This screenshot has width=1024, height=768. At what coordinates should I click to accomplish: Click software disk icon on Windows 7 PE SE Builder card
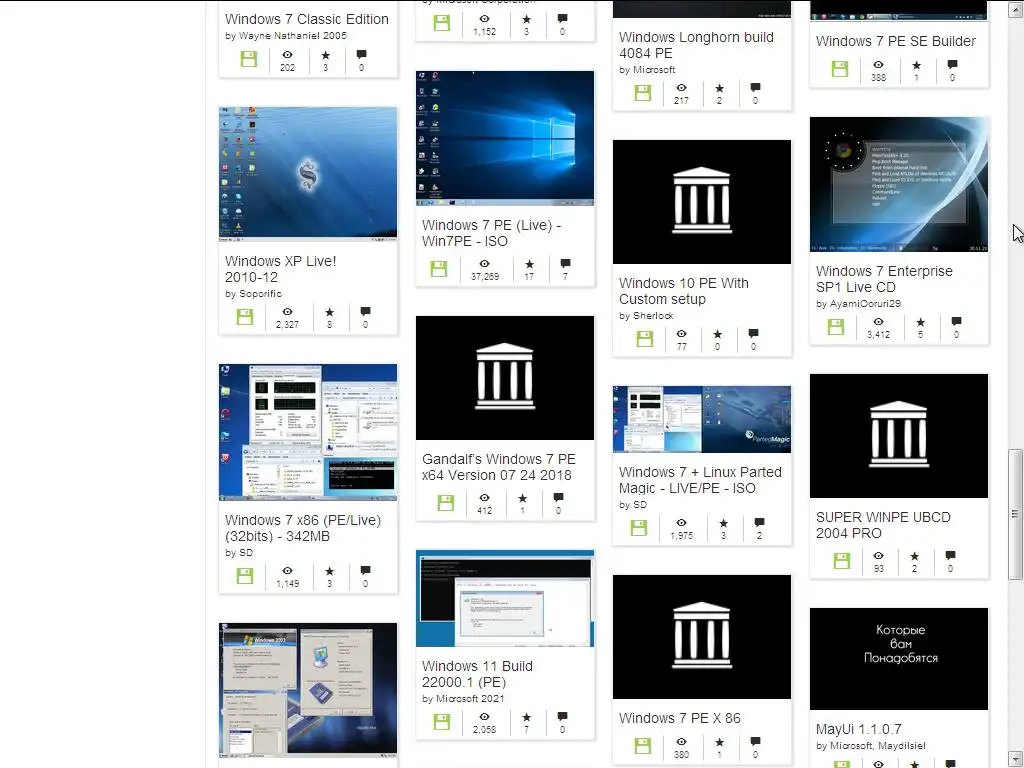tap(840, 69)
